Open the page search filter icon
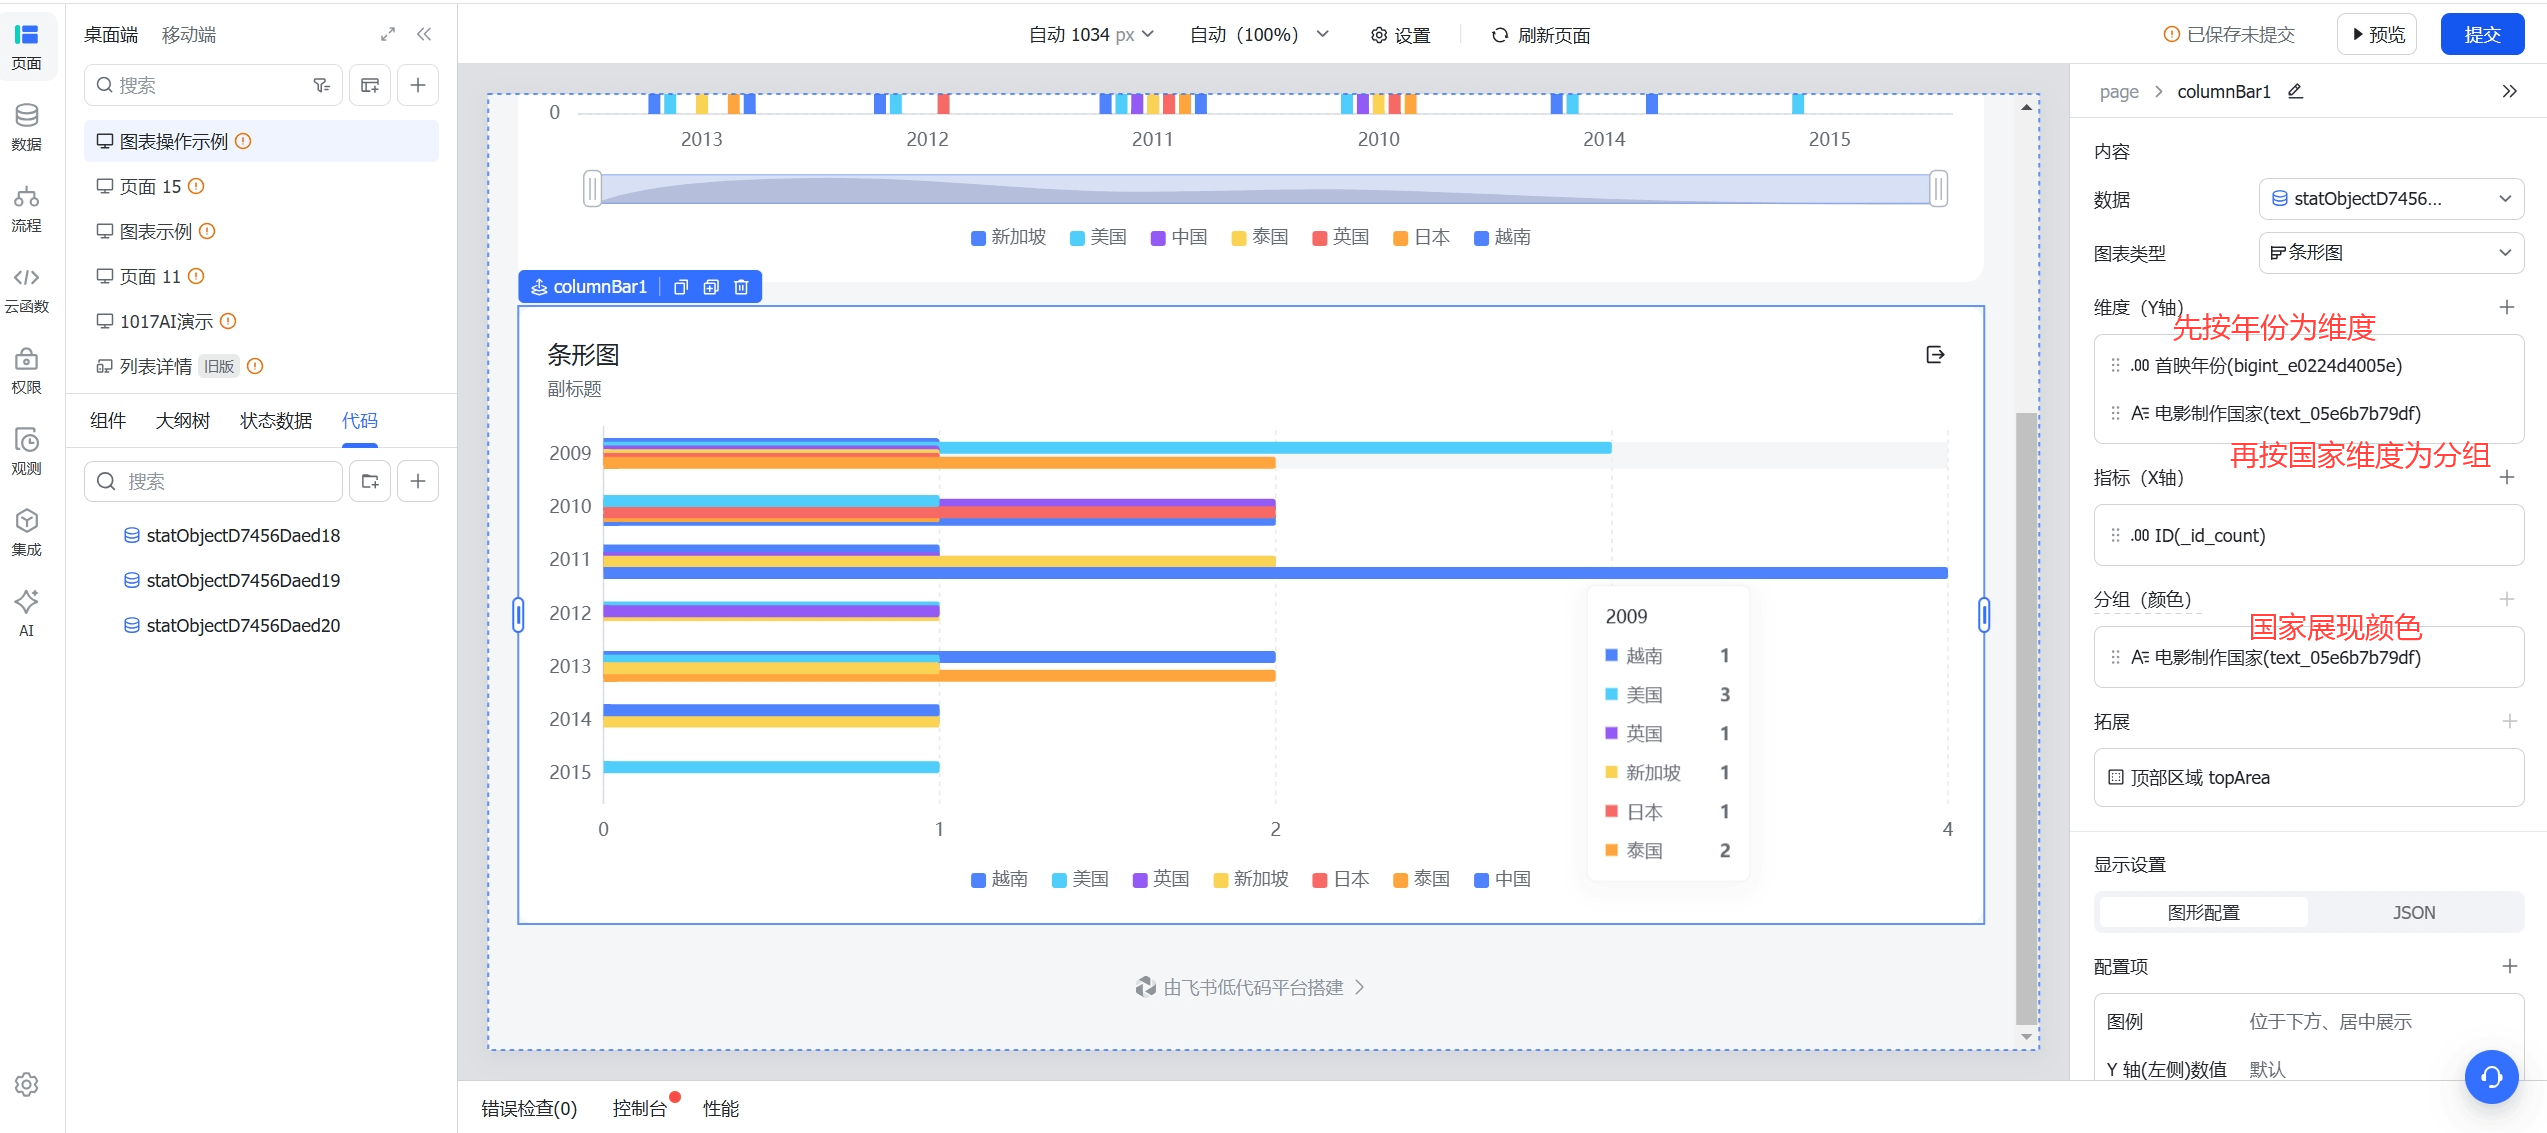Screen dimensions: 2547x1133 321,85
